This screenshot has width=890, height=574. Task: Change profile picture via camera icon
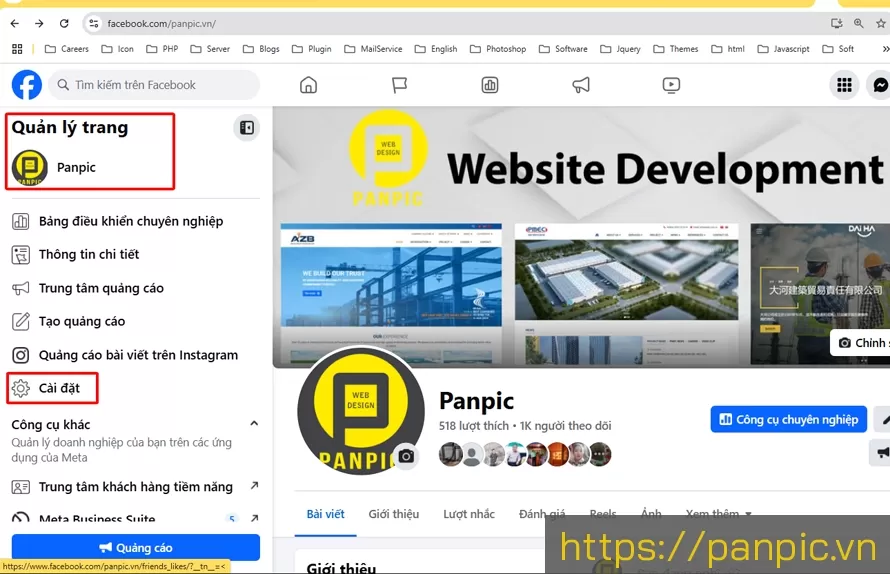point(406,456)
